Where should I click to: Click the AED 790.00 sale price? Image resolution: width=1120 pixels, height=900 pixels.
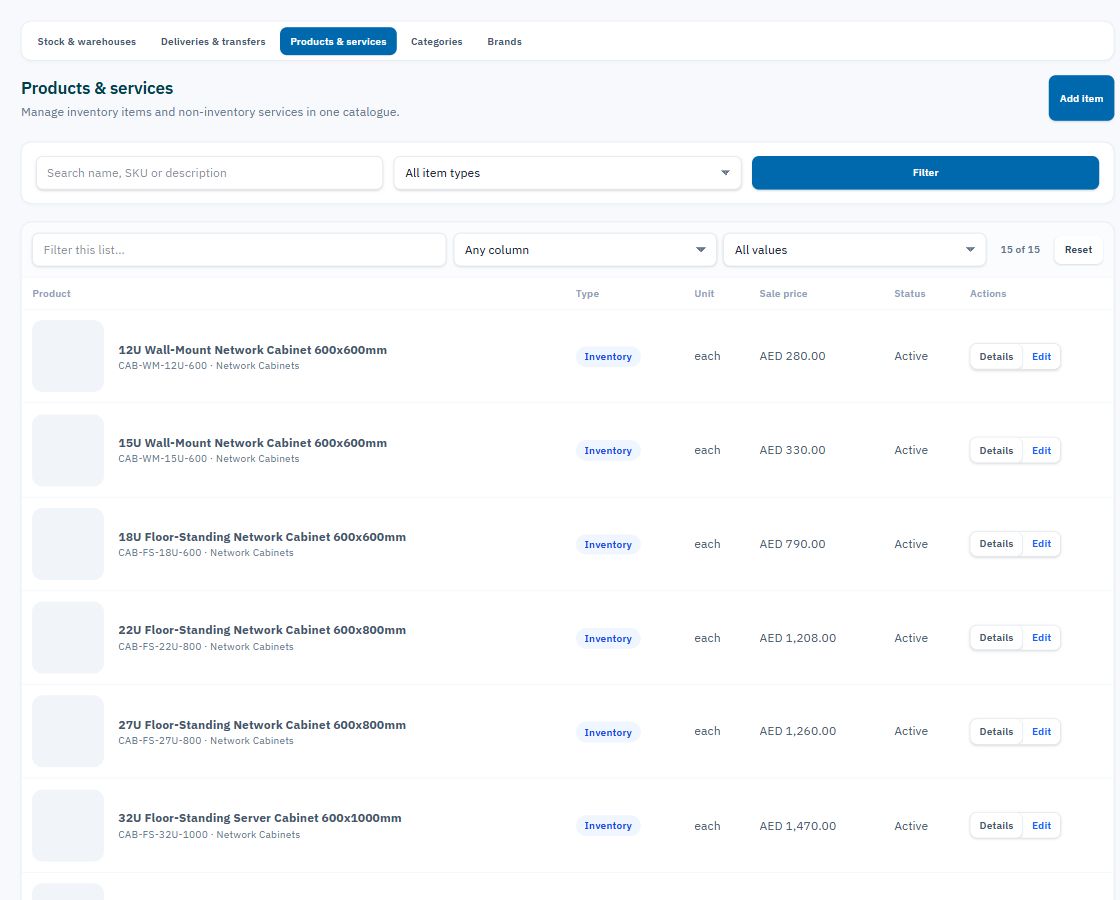(x=792, y=544)
